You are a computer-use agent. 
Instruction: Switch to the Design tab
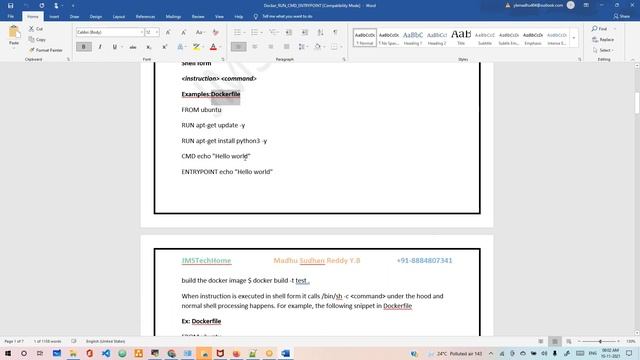[96, 16]
